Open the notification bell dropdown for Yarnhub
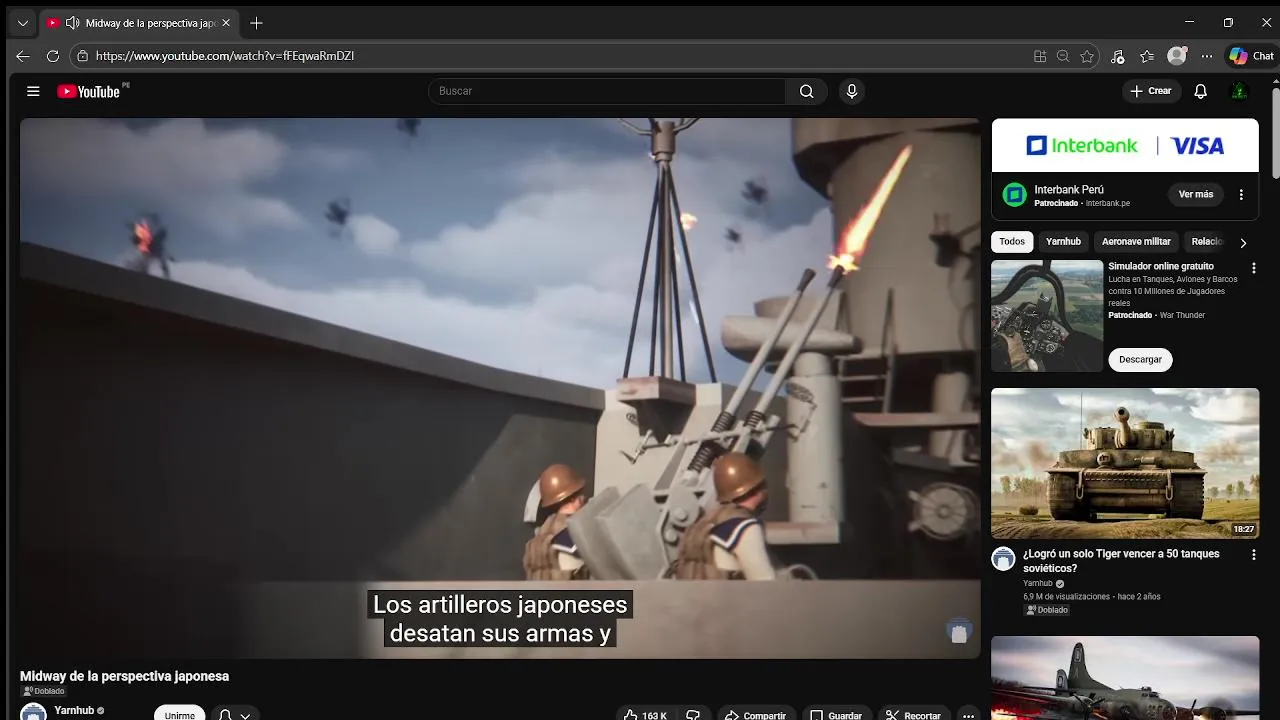The image size is (1280, 720). pyautogui.click(x=236, y=714)
